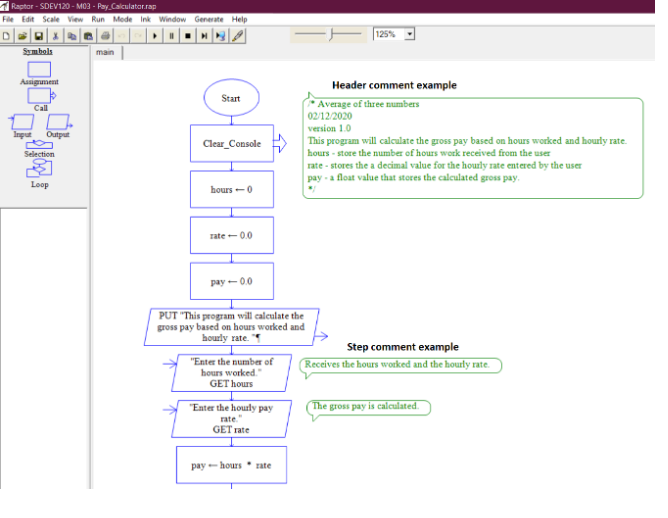668x518 pixels.
Task: Select the hours ← 0 assignment box
Action: pyautogui.click(x=232, y=190)
